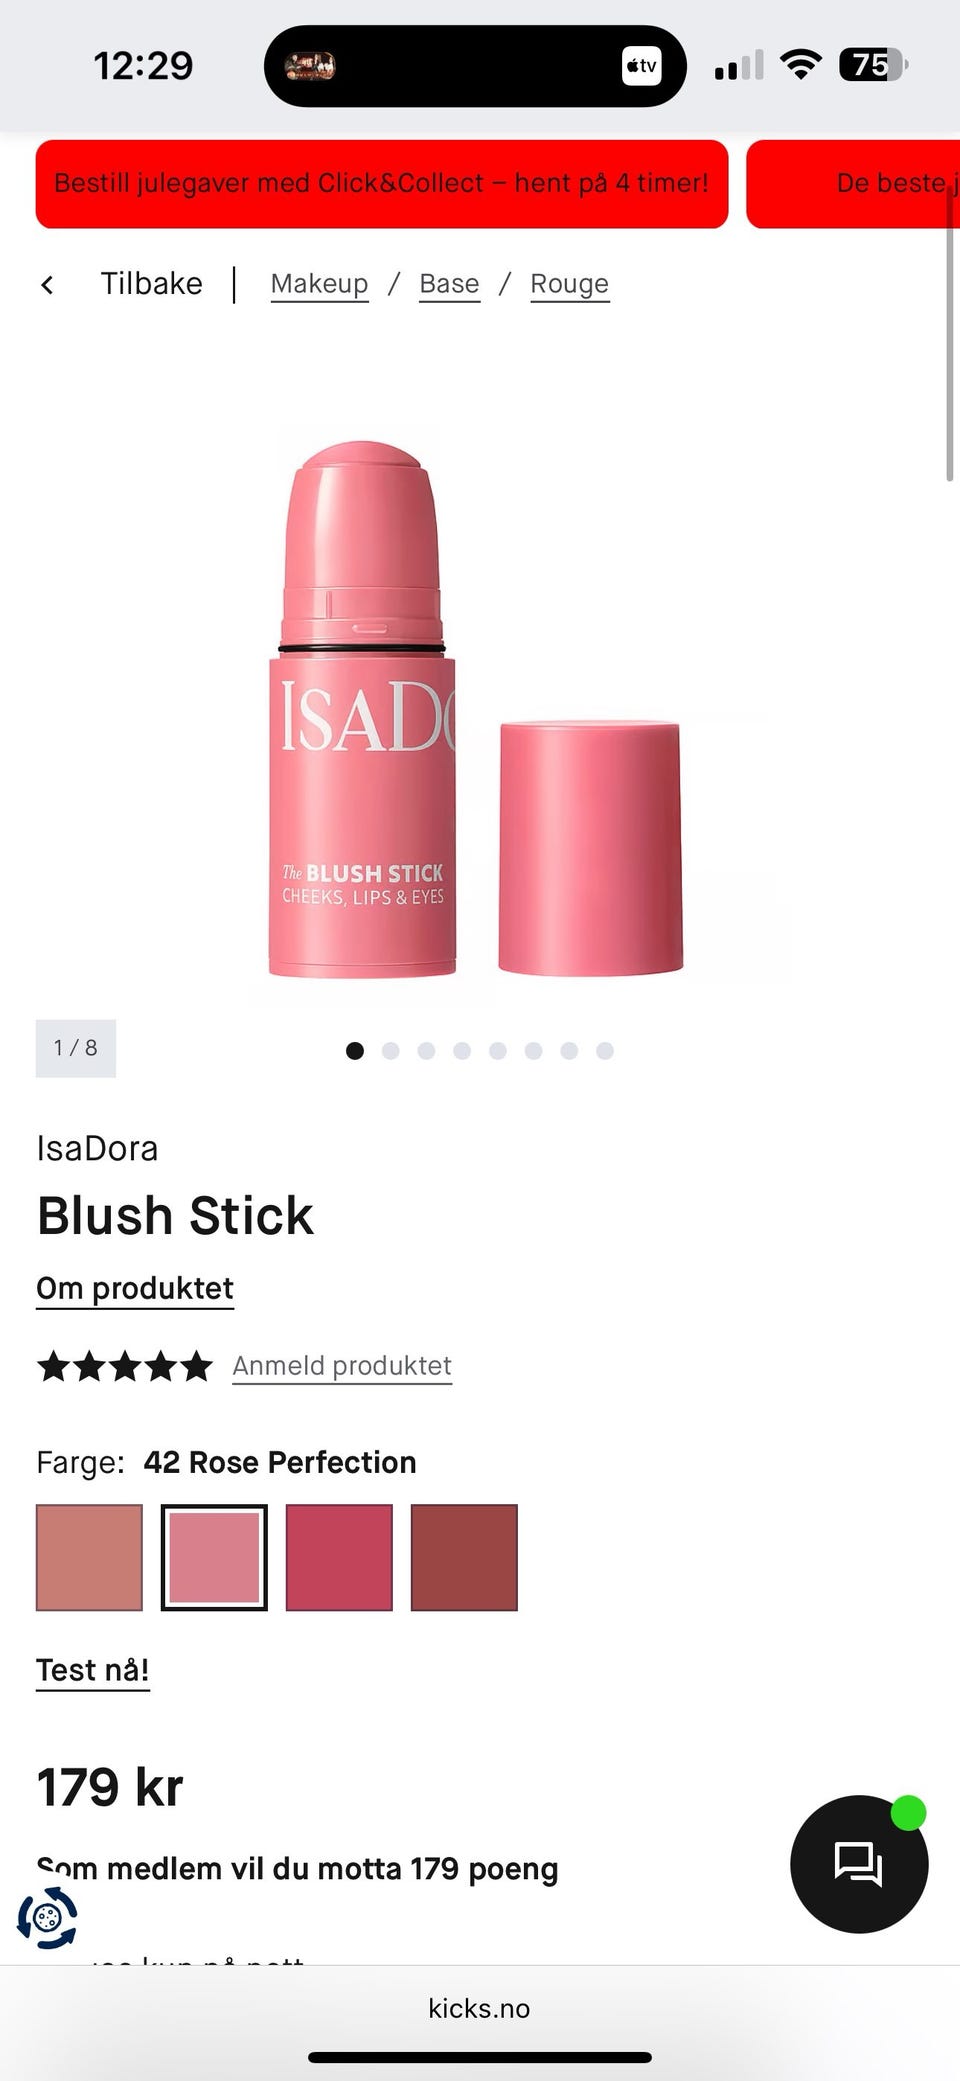Tap the Wi-Fi status icon
Image resolution: width=960 pixels, height=2081 pixels.
click(x=800, y=65)
